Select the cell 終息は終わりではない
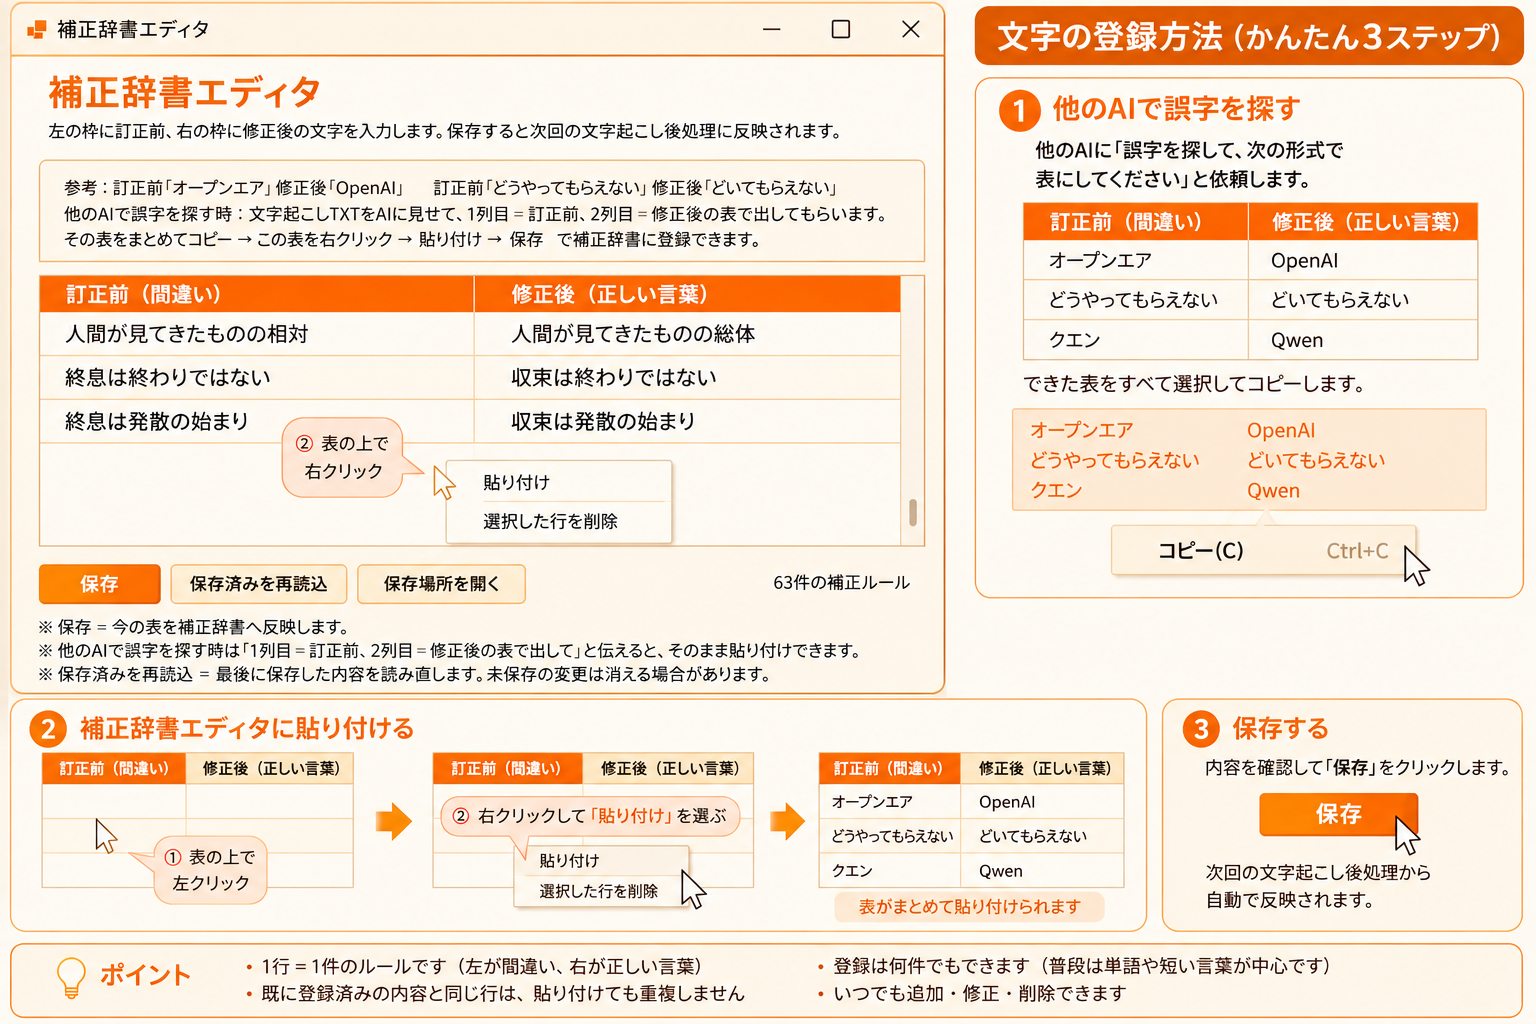The width and height of the screenshot is (1536, 1024). 256,377
